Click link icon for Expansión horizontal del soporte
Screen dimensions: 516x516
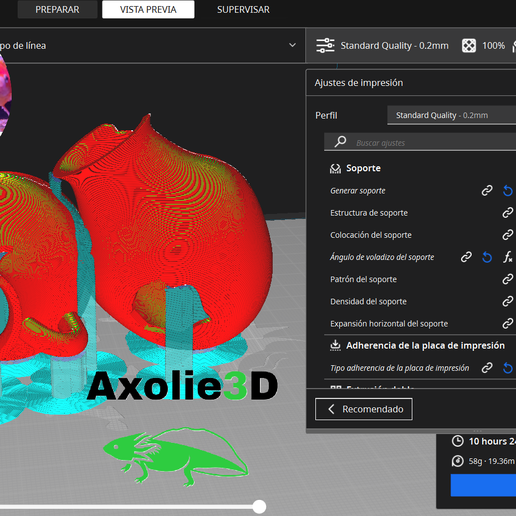[x=507, y=324]
